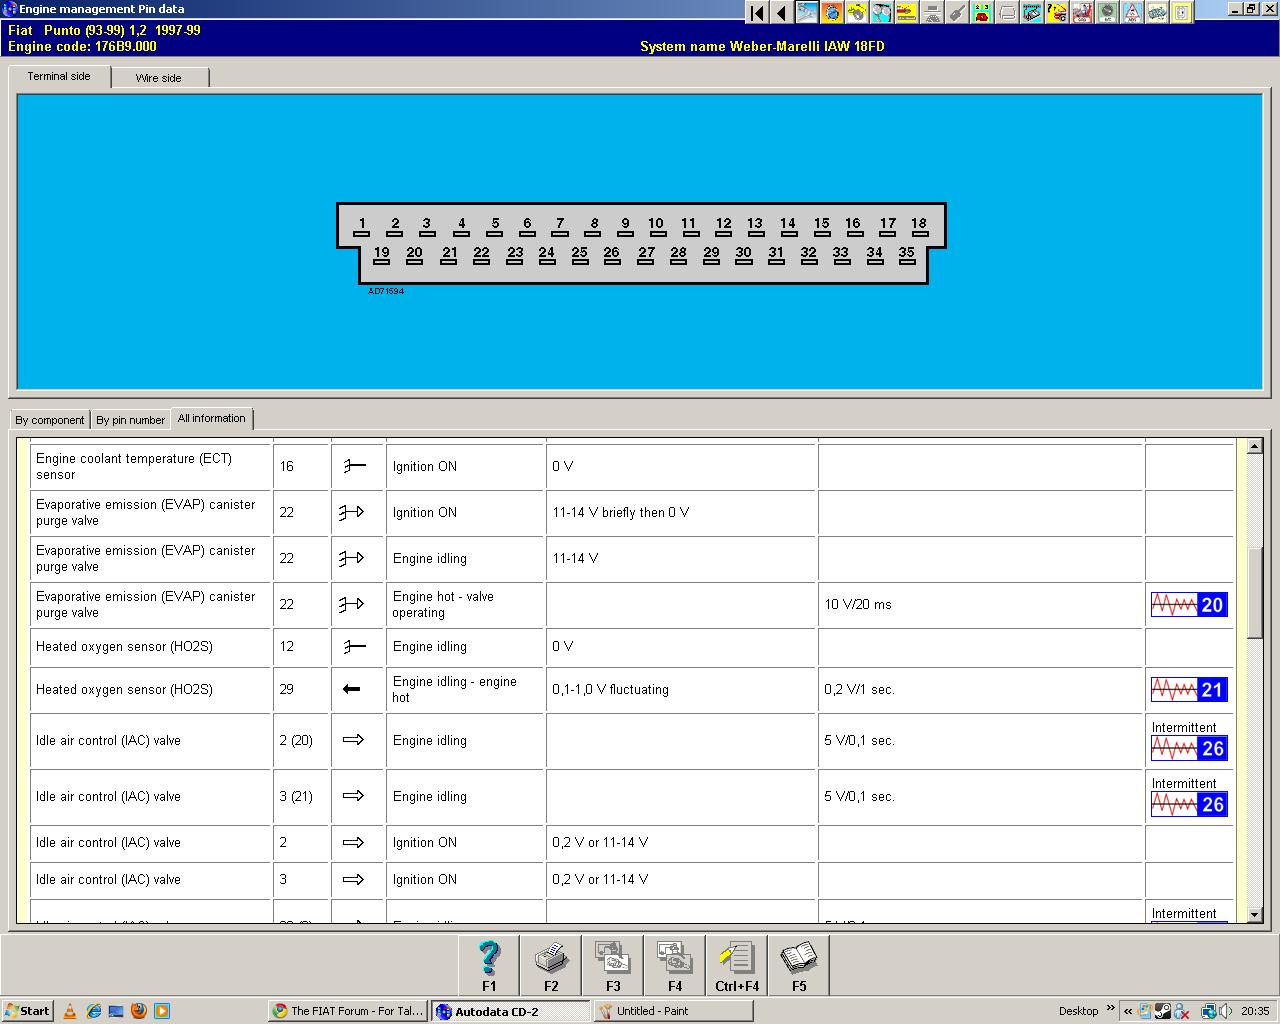The height and width of the screenshot is (1024, 1280).
Task: Click pin 12 on the connector diagram
Action: click(x=723, y=226)
